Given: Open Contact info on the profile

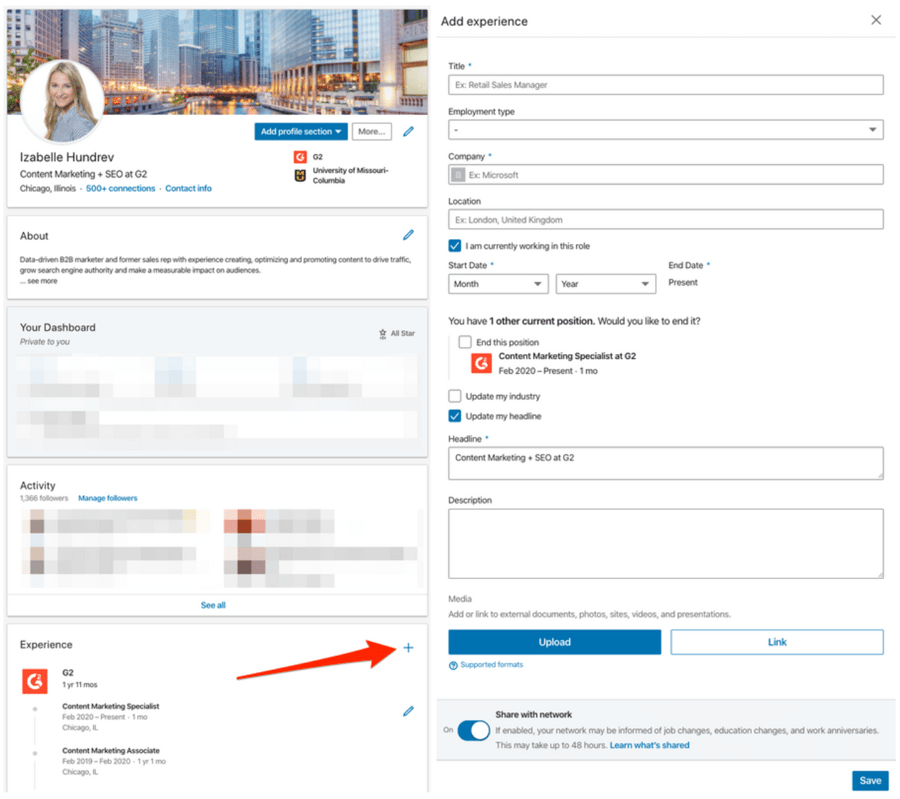Looking at the screenshot, I should pos(188,188).
